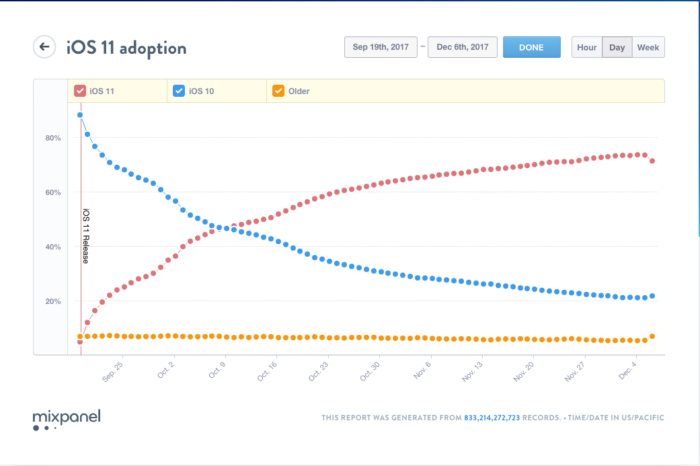Uncheck the iOS 10 series checkbox
This screenshot has height=466, width=700.
click(x=179, y=91)
